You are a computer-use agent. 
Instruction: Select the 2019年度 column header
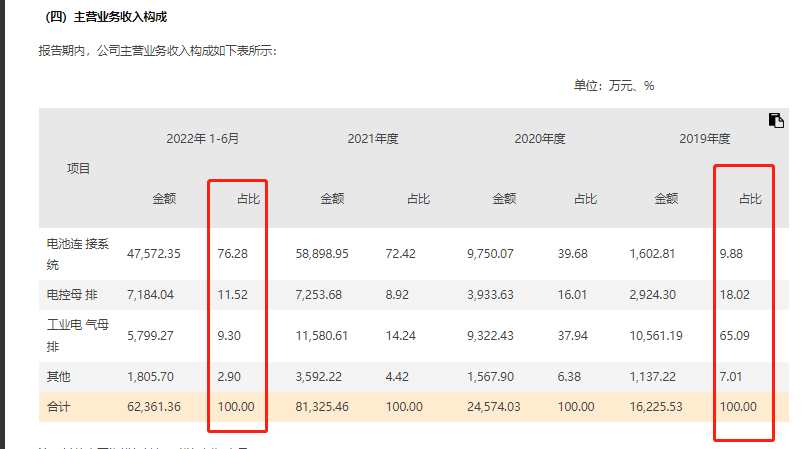705,139
